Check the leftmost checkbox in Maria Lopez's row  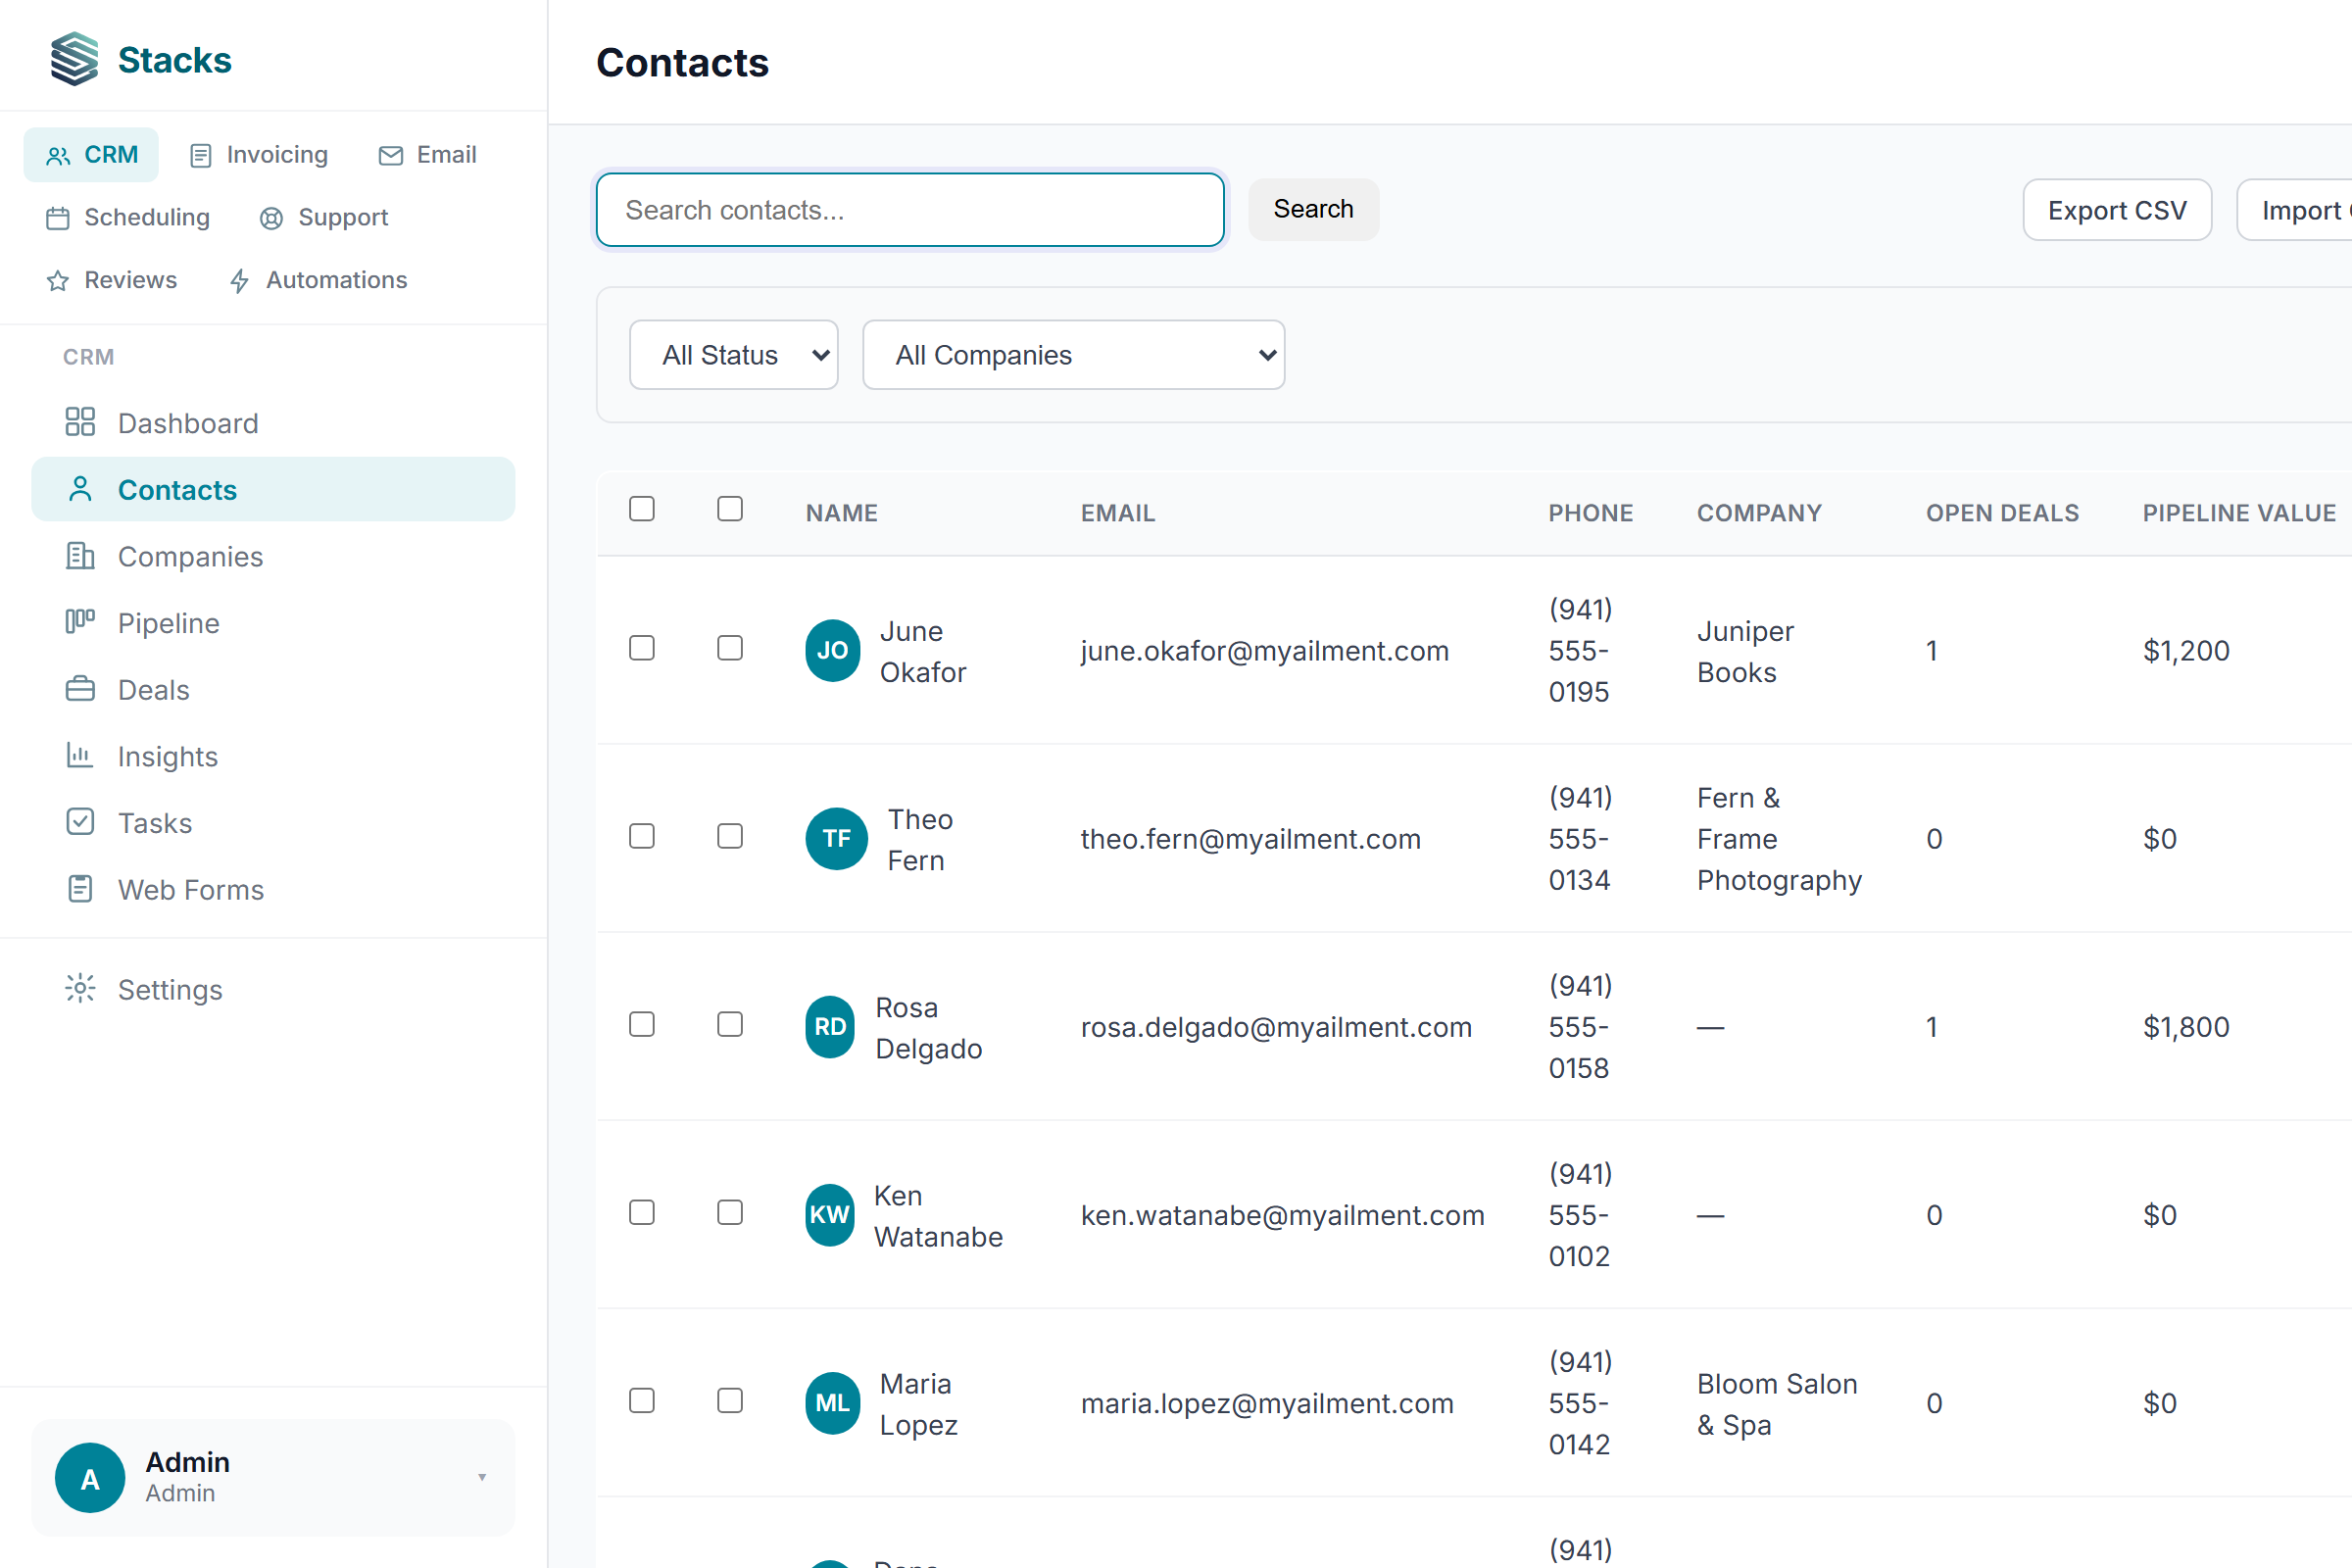pos(642,1400)
